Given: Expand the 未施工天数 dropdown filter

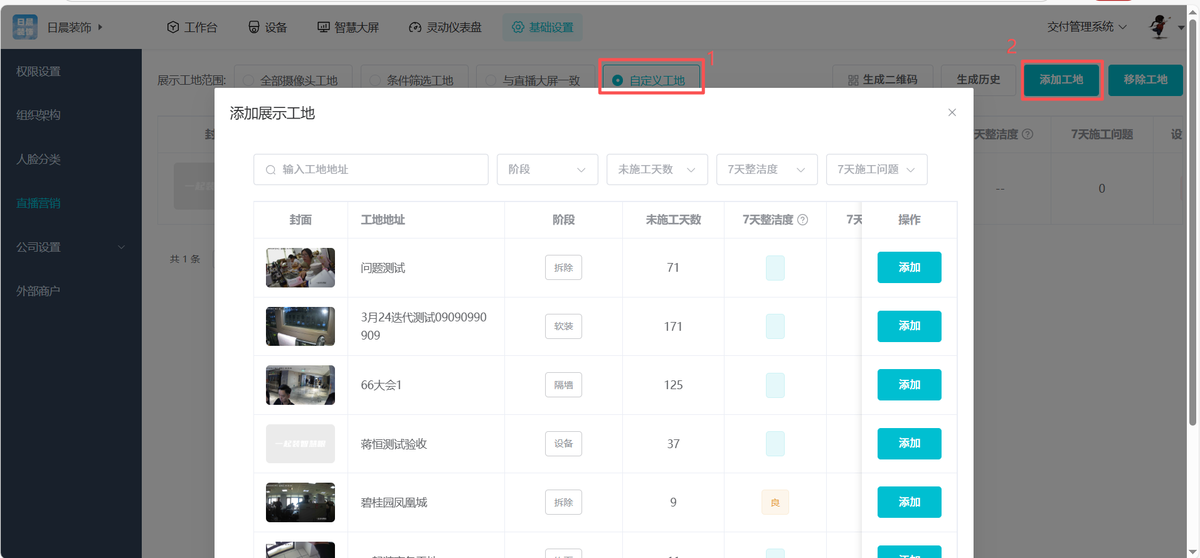Looking at the screenshot, I should (x=657, y=170).
